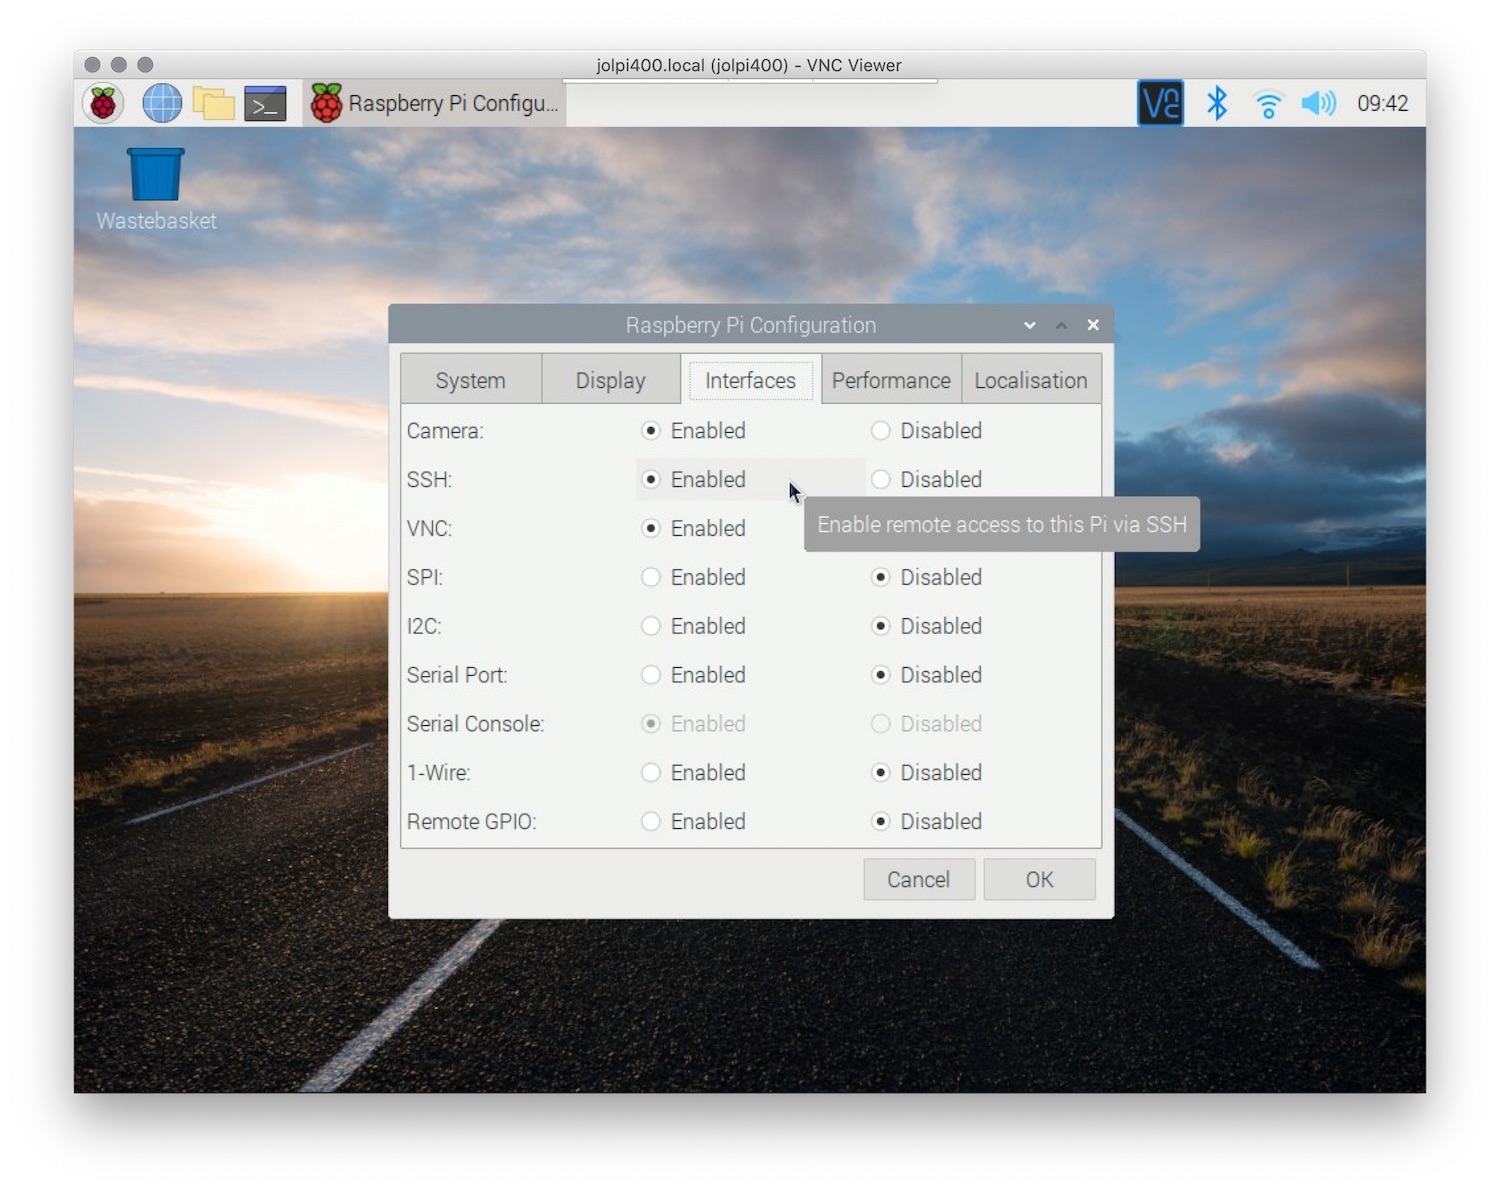Click the Raspberry Pi Configuration taskbar entry

[435, 103]
